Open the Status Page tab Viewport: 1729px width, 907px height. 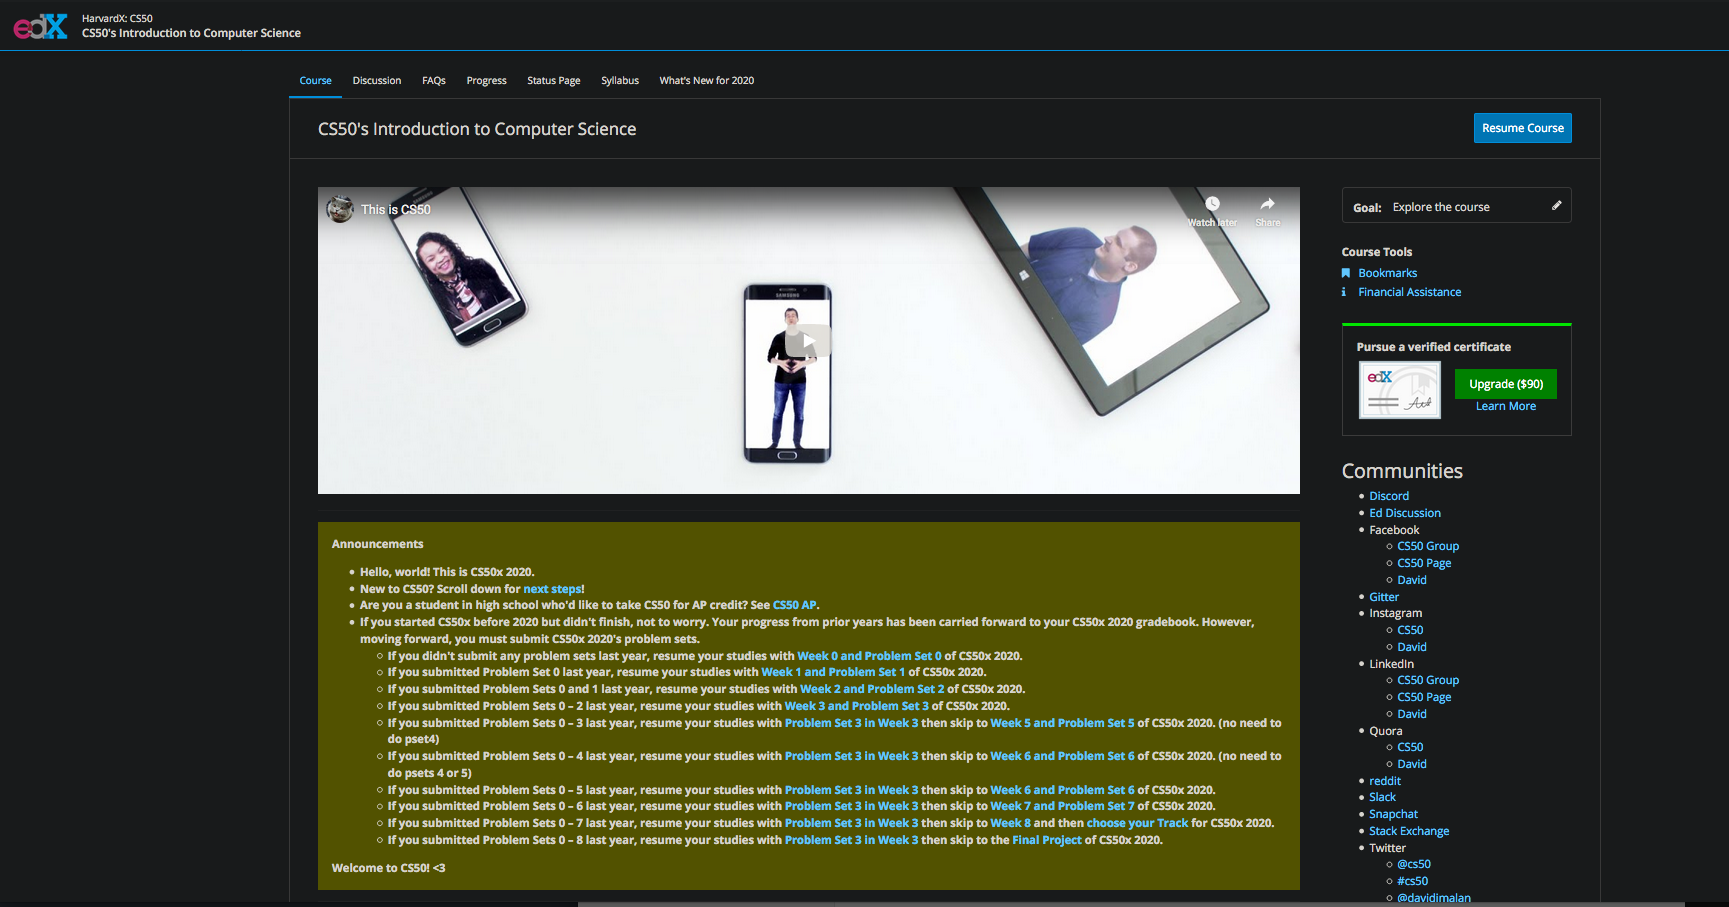[x=554, y=81]
